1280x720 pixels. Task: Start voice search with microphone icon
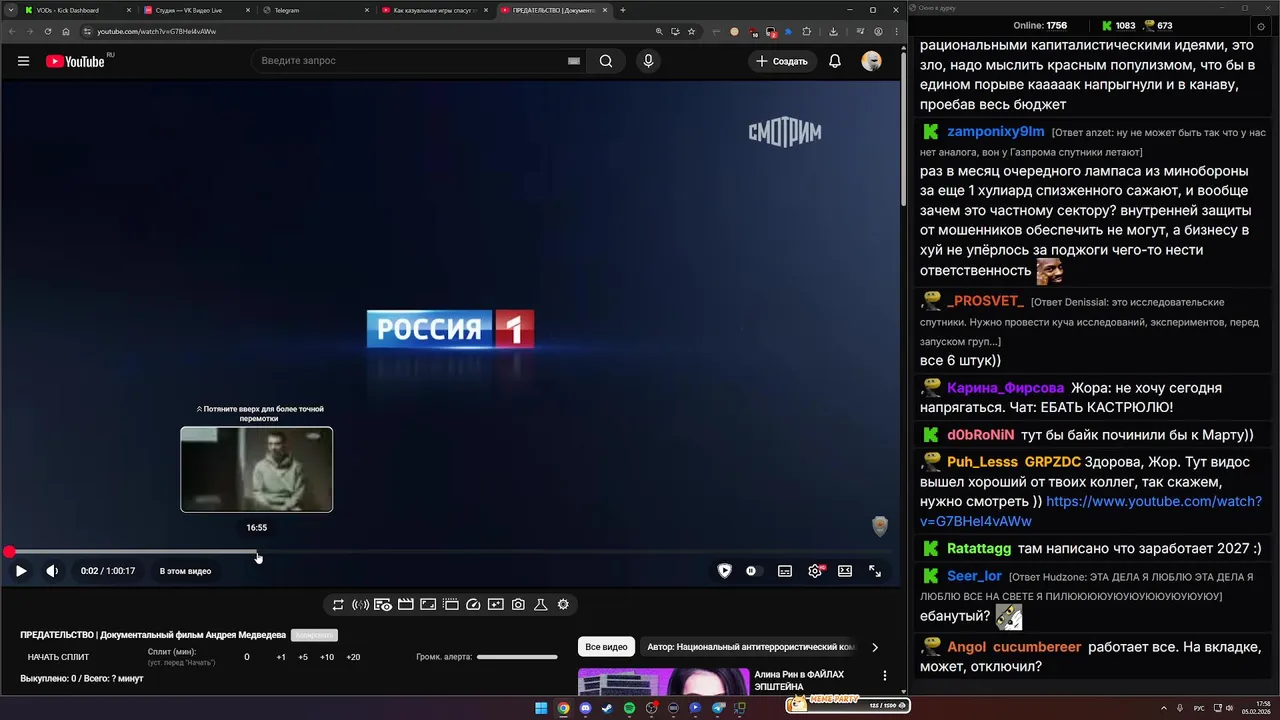click(x=648, y=61)
